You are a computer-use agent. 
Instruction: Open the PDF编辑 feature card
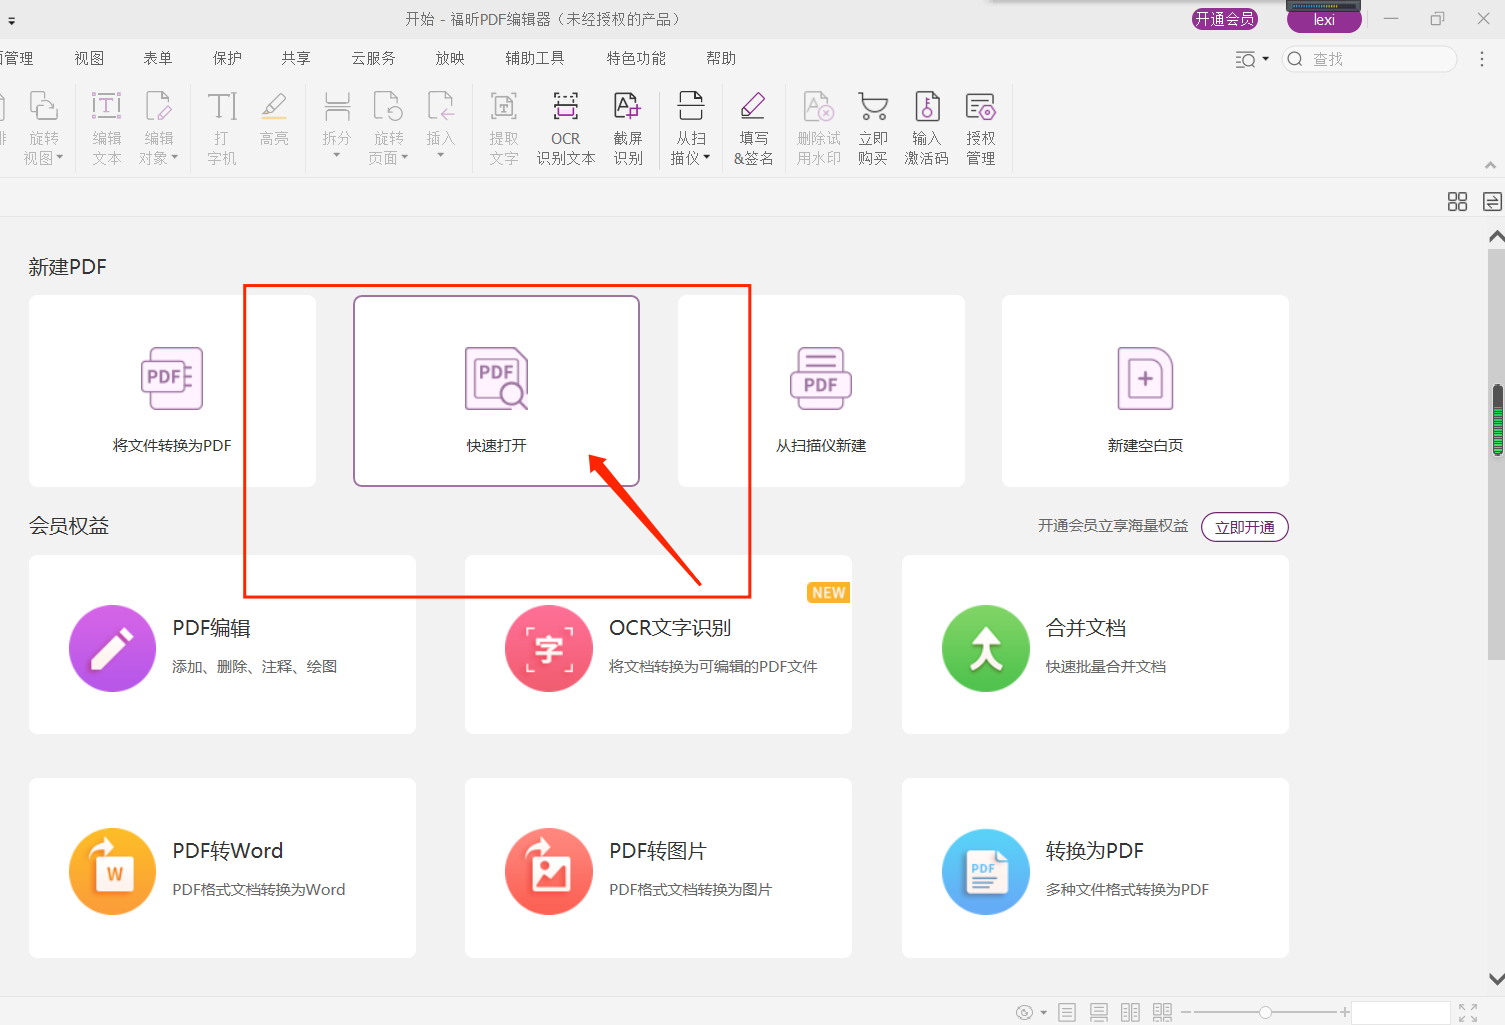coord(222,645)
